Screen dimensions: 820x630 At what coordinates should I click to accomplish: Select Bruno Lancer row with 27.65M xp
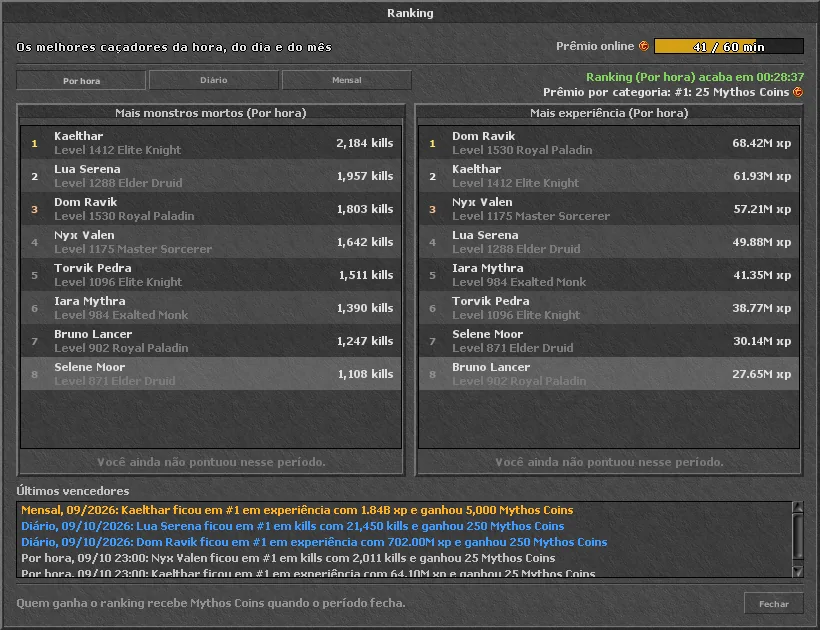609,373
